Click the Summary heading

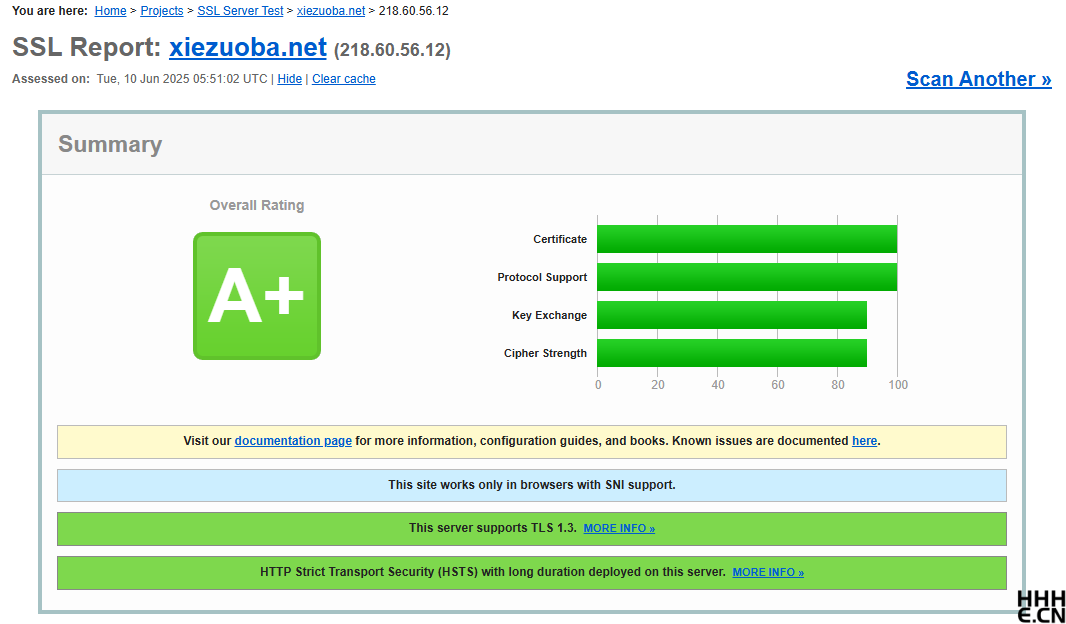coord(110,145)
